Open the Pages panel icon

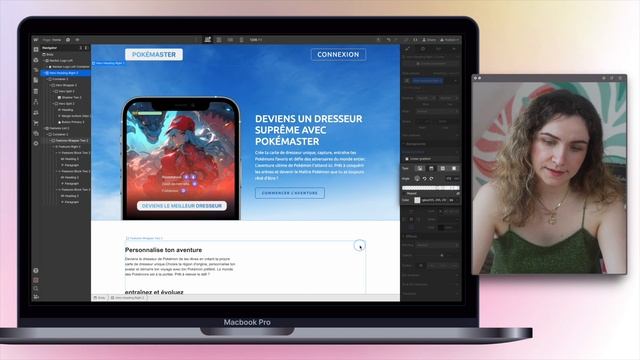36,80
